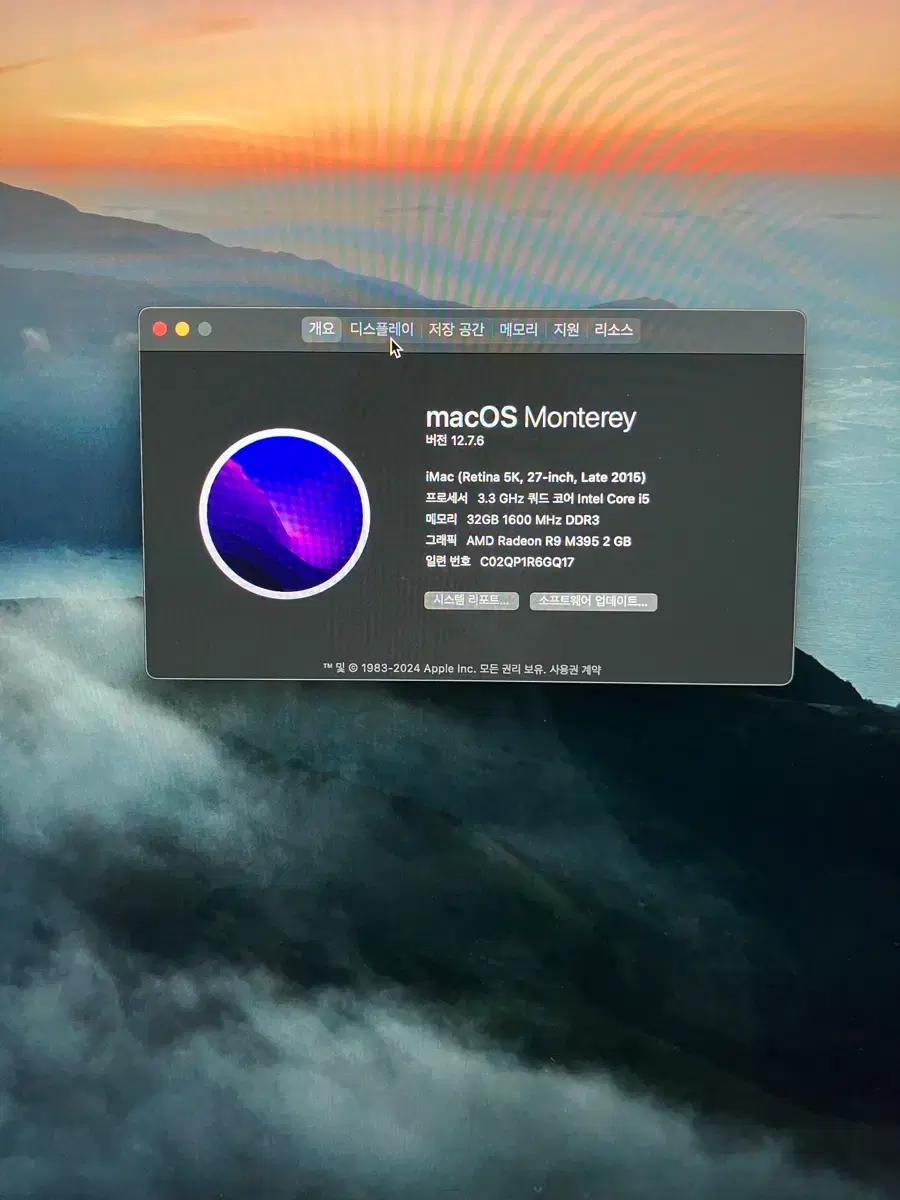Click the macOS Monterey circular logo
Image resolution: width=900 pixels, height=1200 pixels.
point(285,514)
